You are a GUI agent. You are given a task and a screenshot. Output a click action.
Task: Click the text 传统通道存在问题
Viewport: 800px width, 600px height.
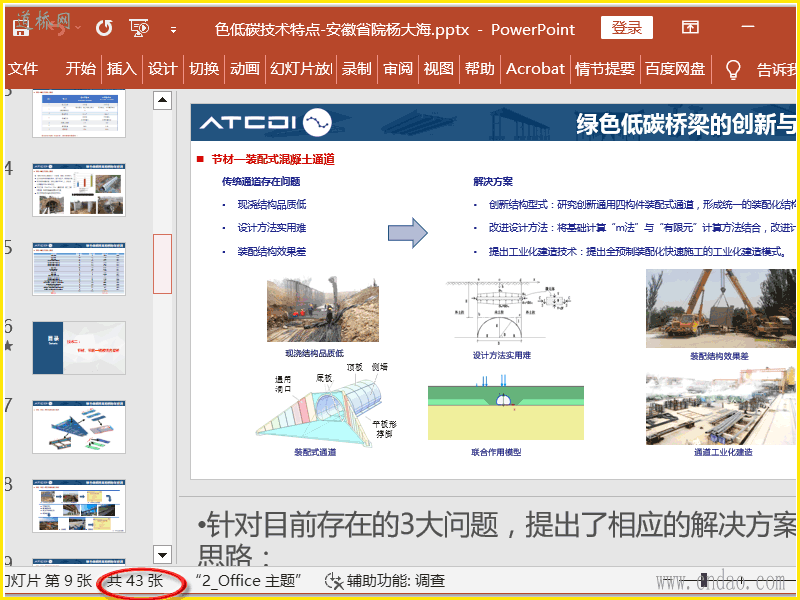pyautogui.click(x=261, y=182)
